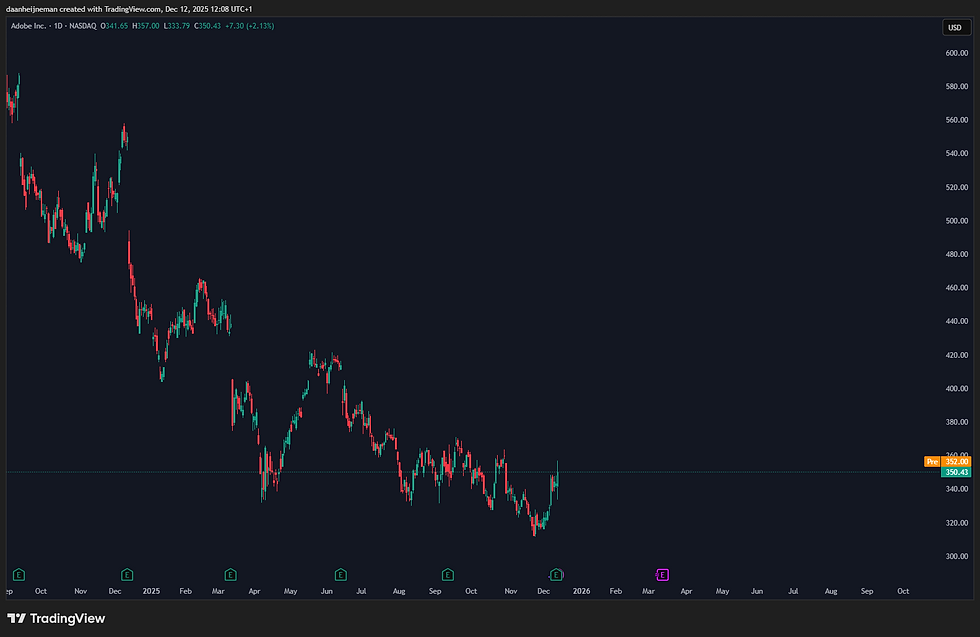Click the 560.00 price axis label
980x637 pixels.
[956, 120]
